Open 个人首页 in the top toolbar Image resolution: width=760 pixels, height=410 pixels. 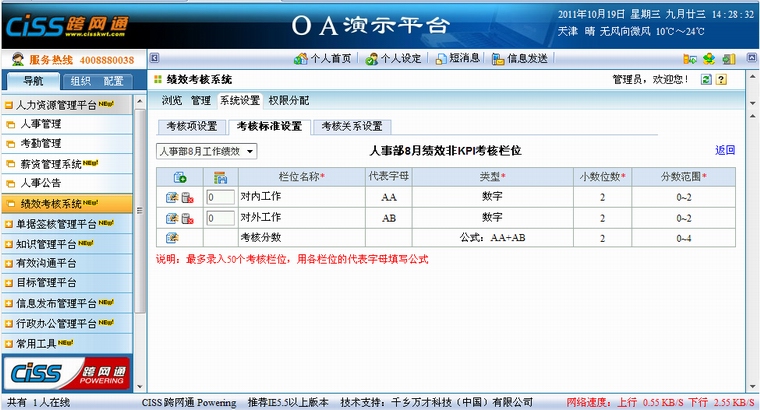pyautogui.click(x=324, y=58)
